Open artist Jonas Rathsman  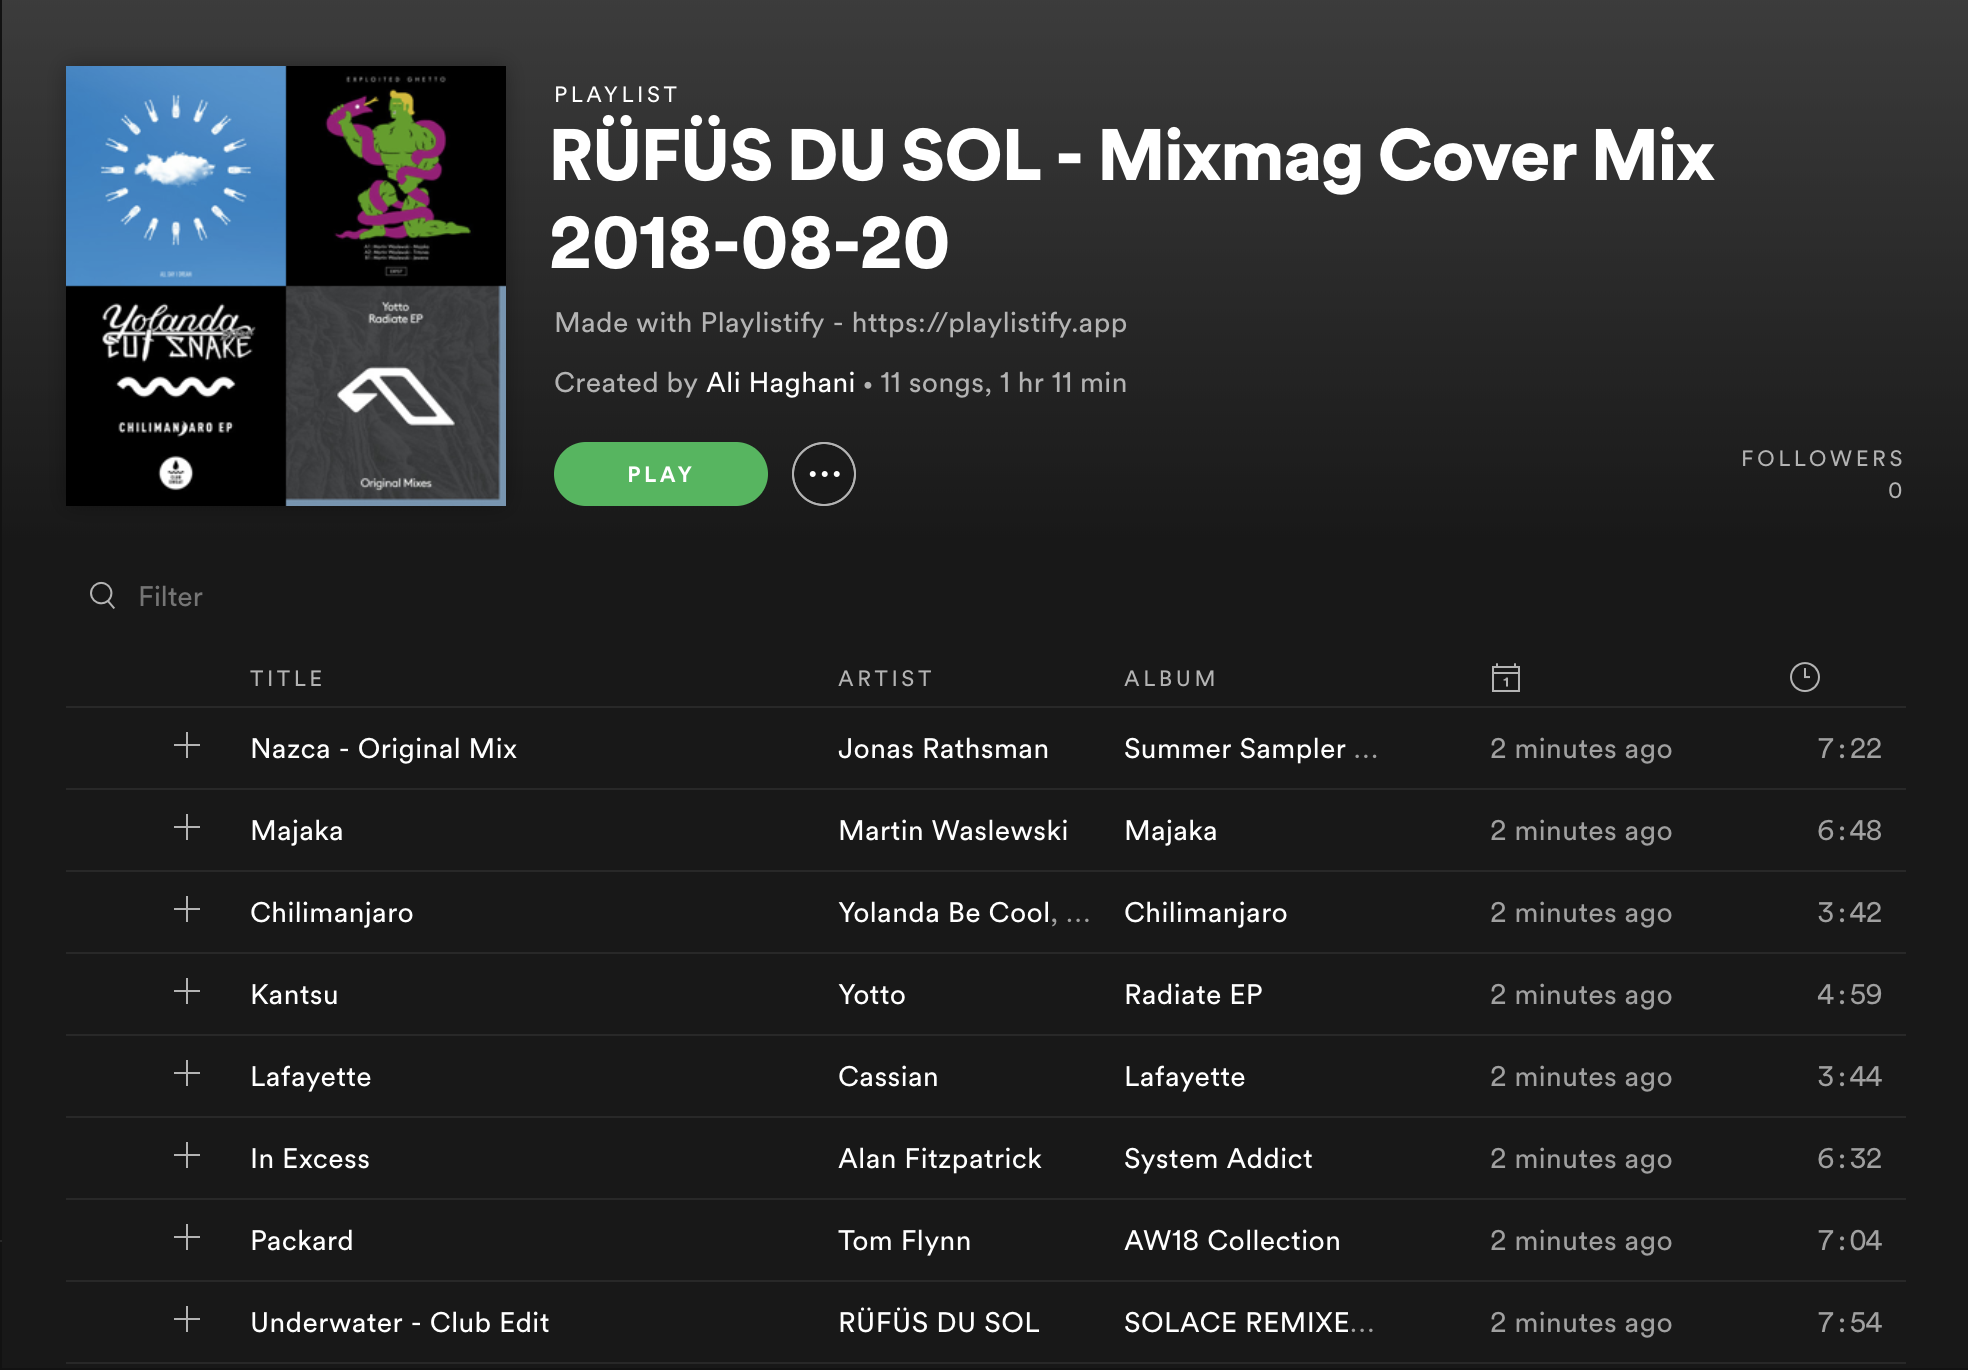943,749
